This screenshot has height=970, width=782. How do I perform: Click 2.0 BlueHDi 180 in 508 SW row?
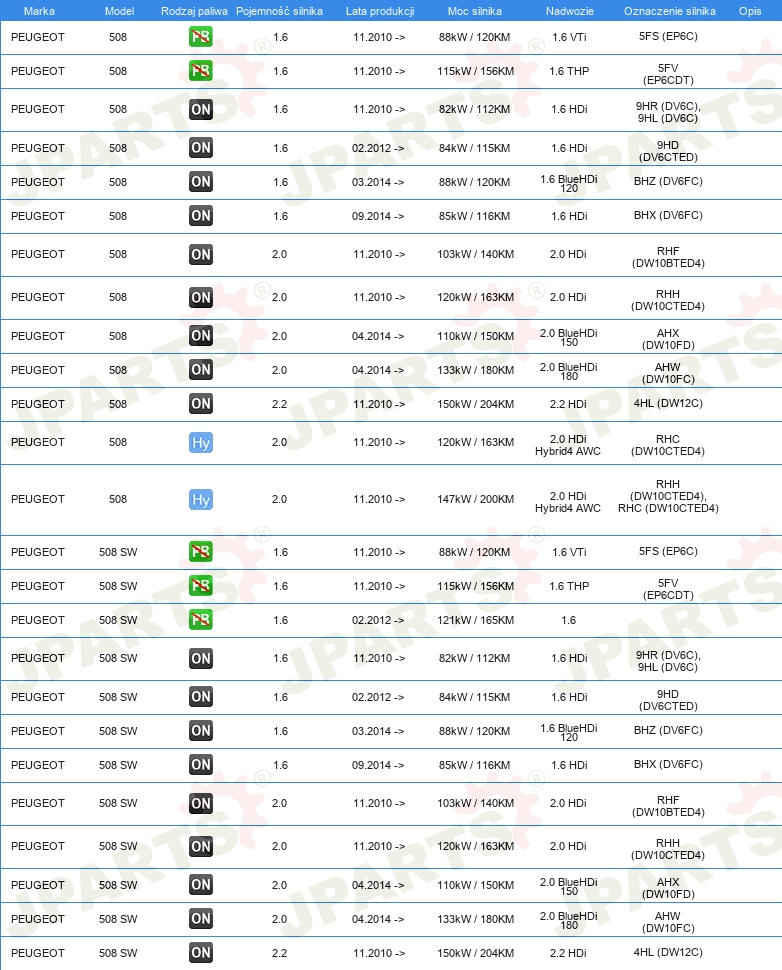569,920
